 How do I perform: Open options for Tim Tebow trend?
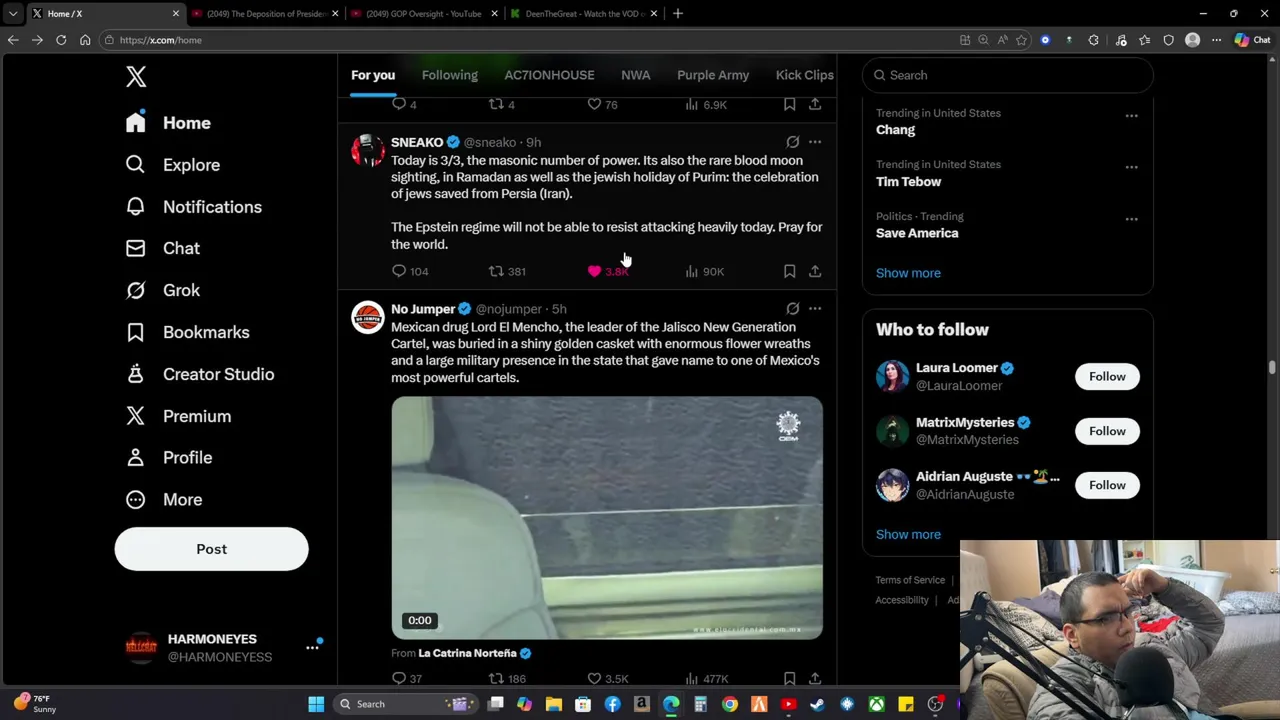coord(1131,167)
